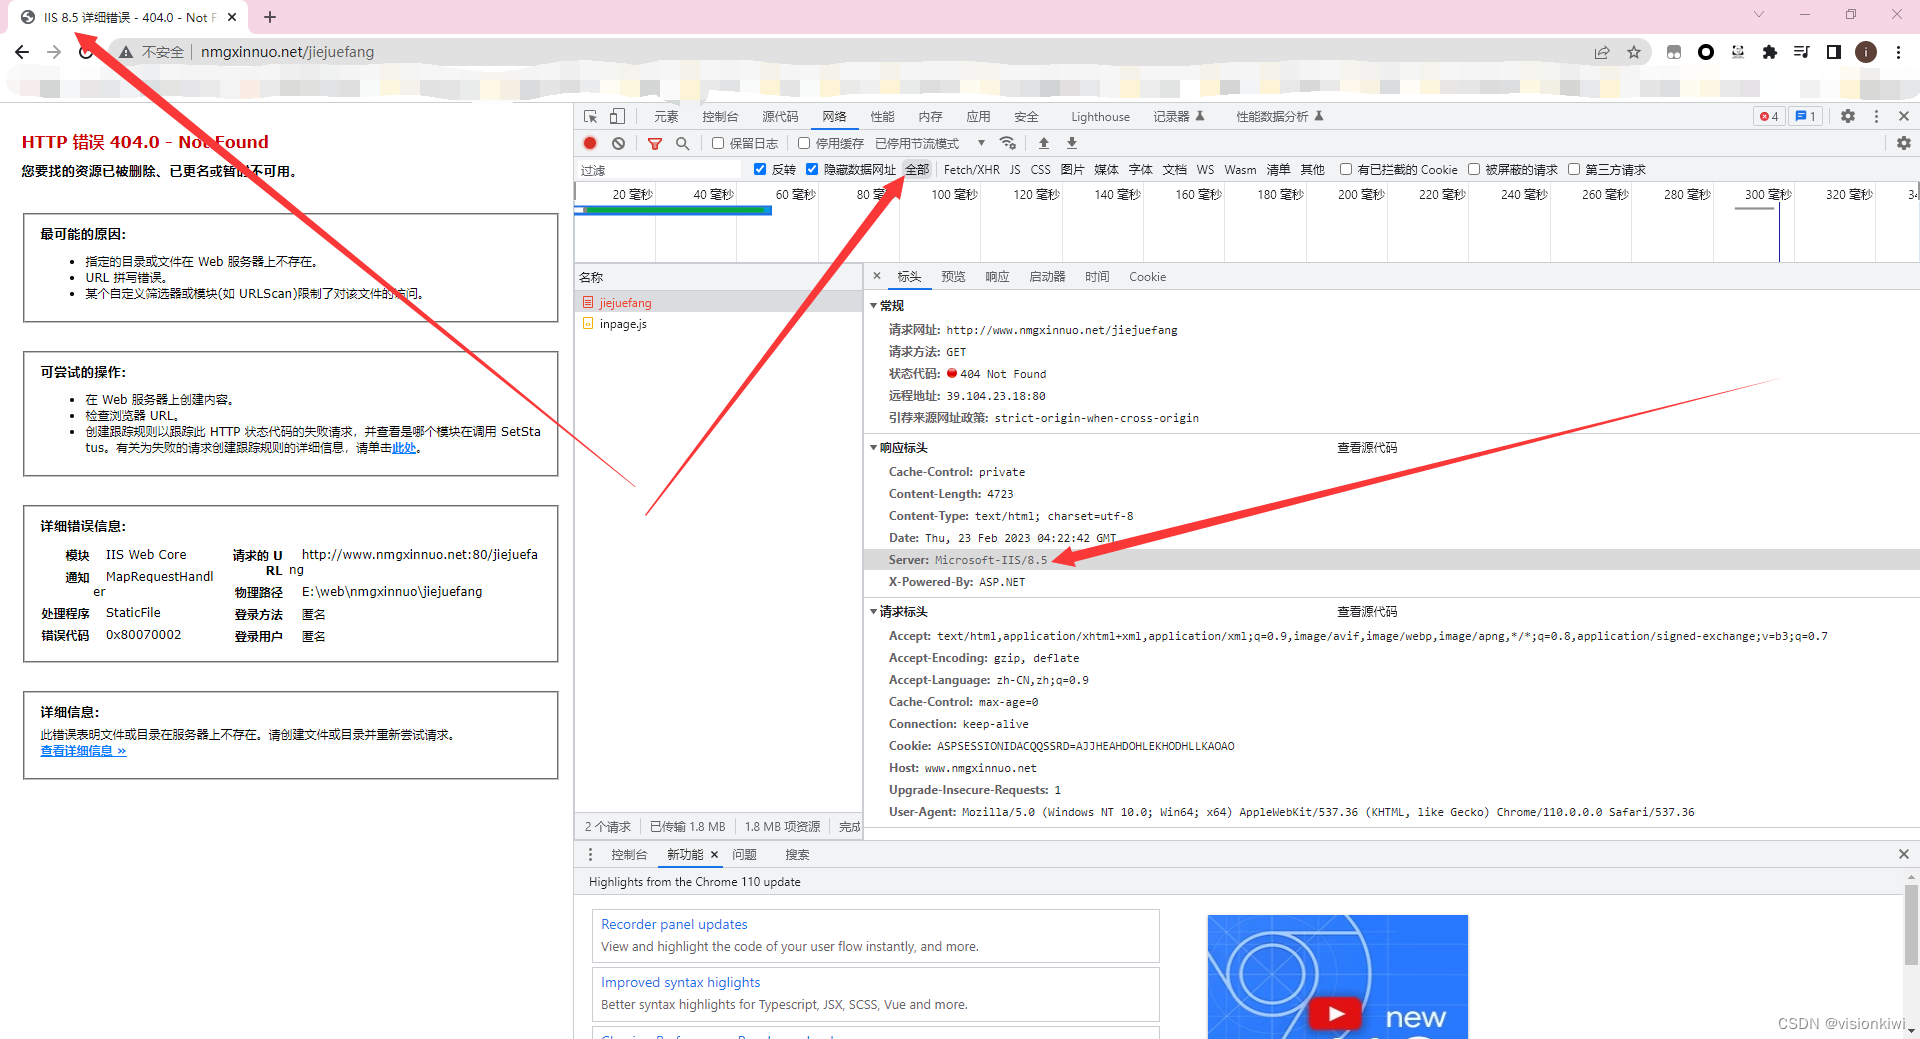The height and width of the screenshot is (1039, 1920).
Task: Select the inpage.js request row
Action: [x=718, y=324]
